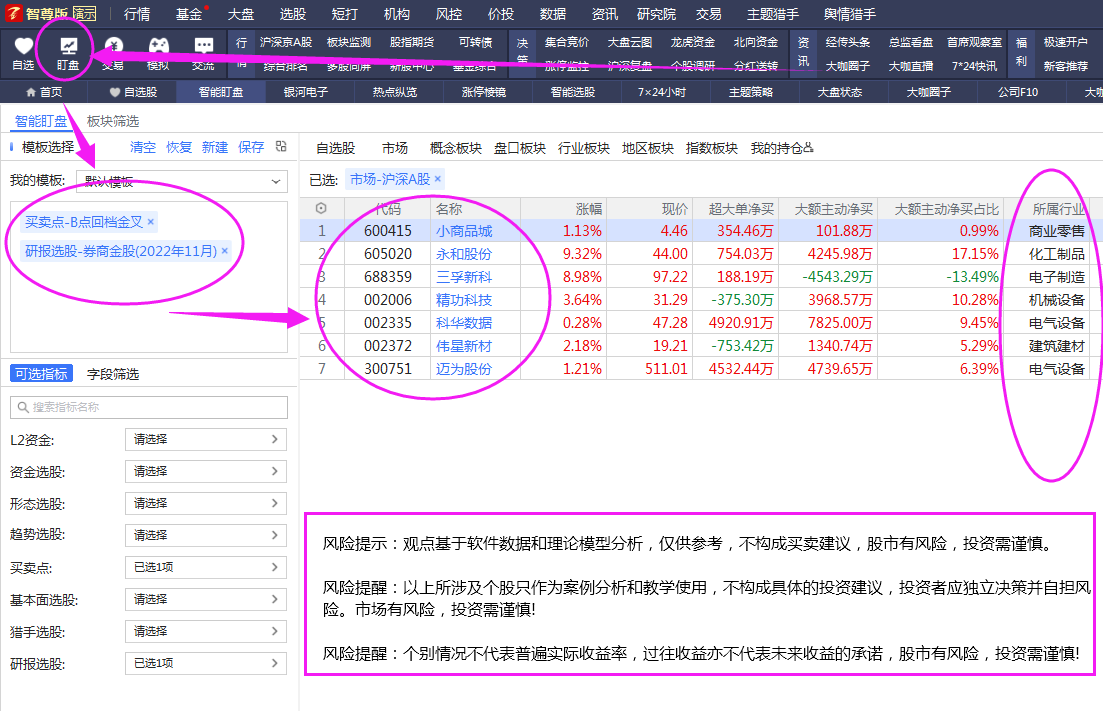This screenshot has height=711, width=1103.
Task: Switch to the 涨停棱镜 tab
Action: point(484,92)
